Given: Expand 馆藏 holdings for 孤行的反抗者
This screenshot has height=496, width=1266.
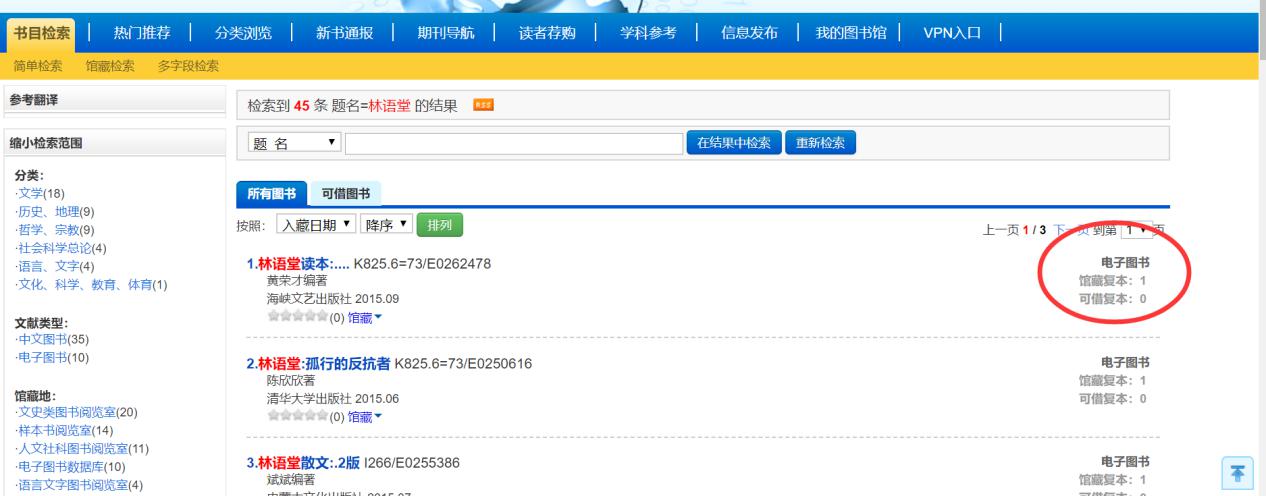Looking at the screenshot, I should coord(364,416).
